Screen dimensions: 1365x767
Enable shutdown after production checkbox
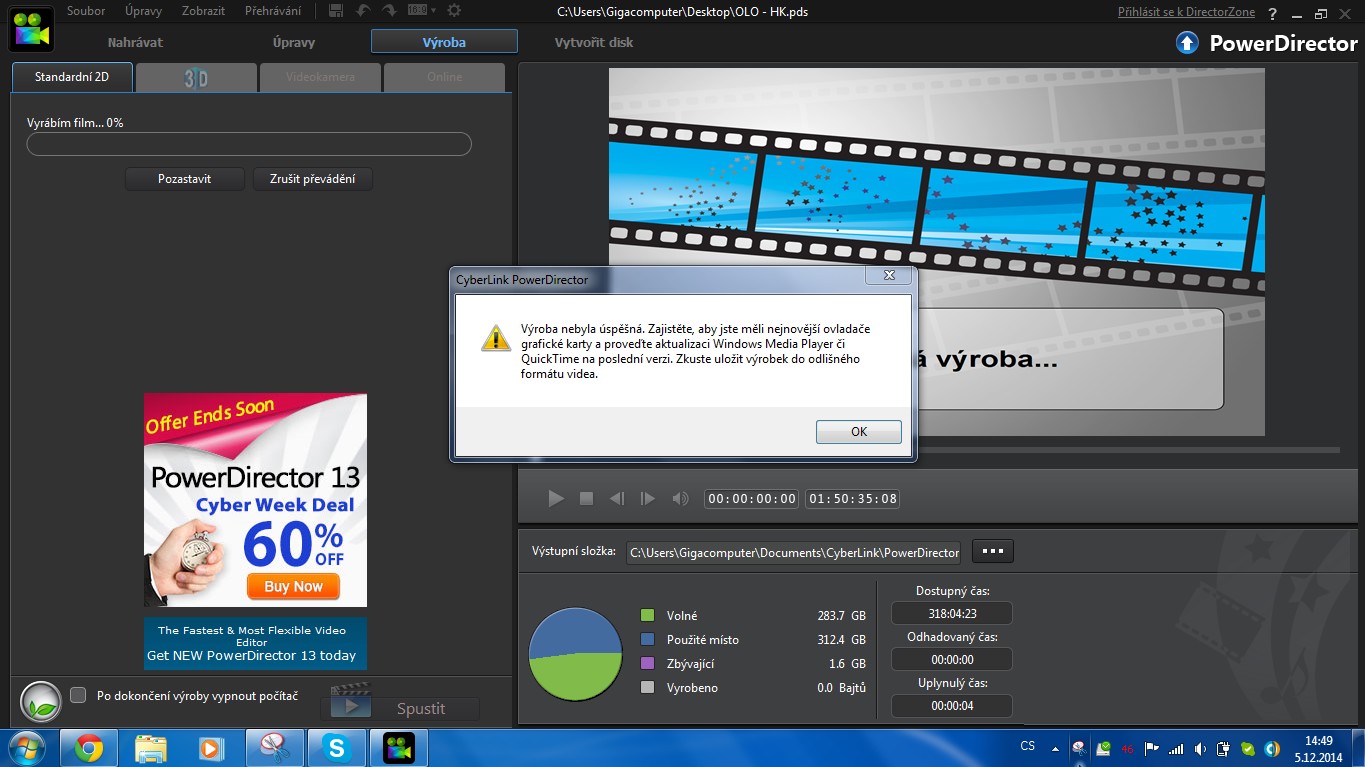point(78,694)
